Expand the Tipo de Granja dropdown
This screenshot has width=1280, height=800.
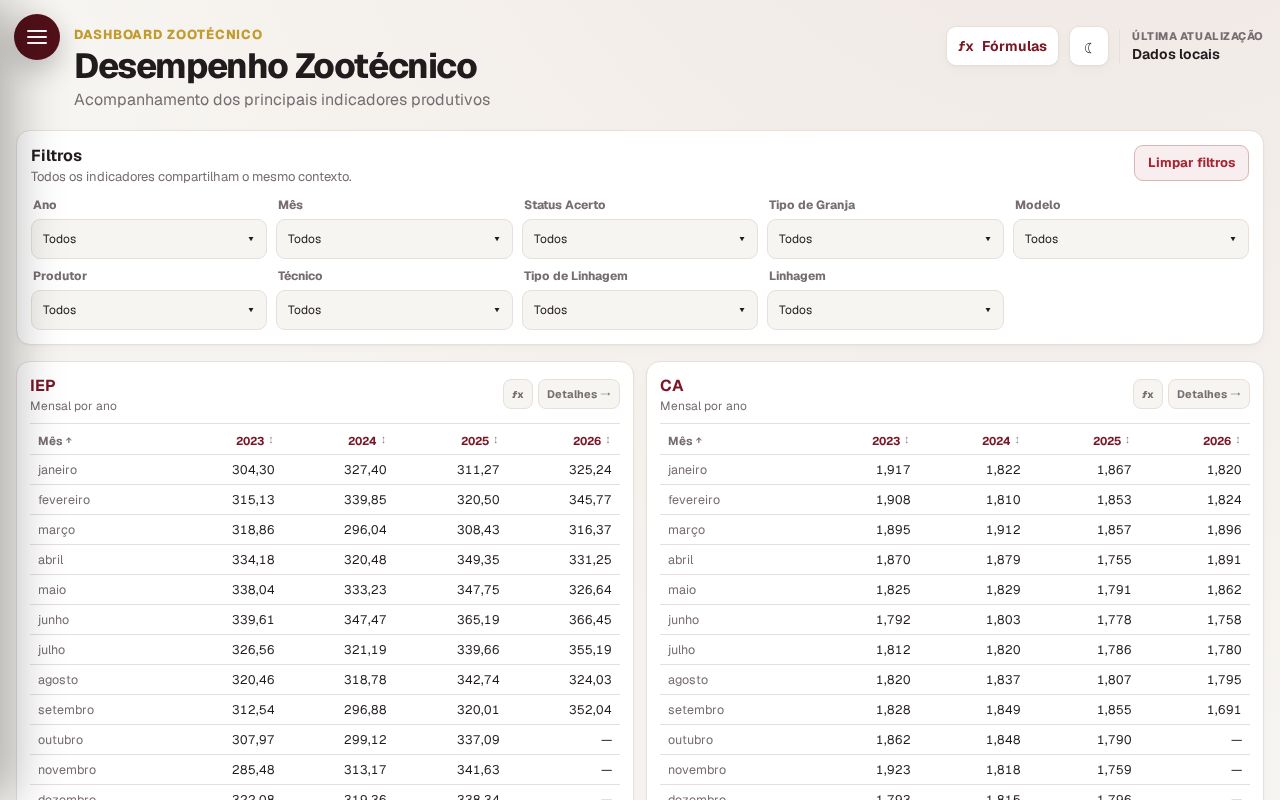pyautogui.click(x=885, y=239)
